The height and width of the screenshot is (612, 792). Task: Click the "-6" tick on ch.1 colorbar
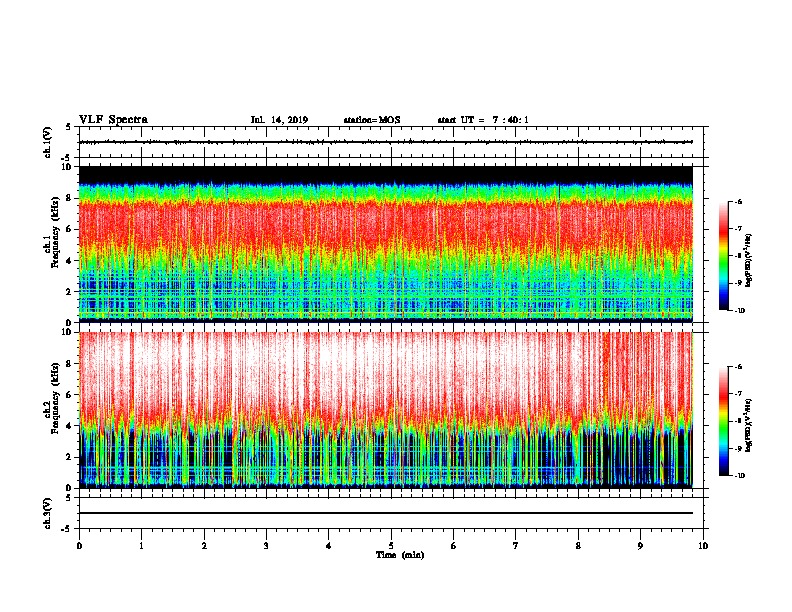click(738, 201)
